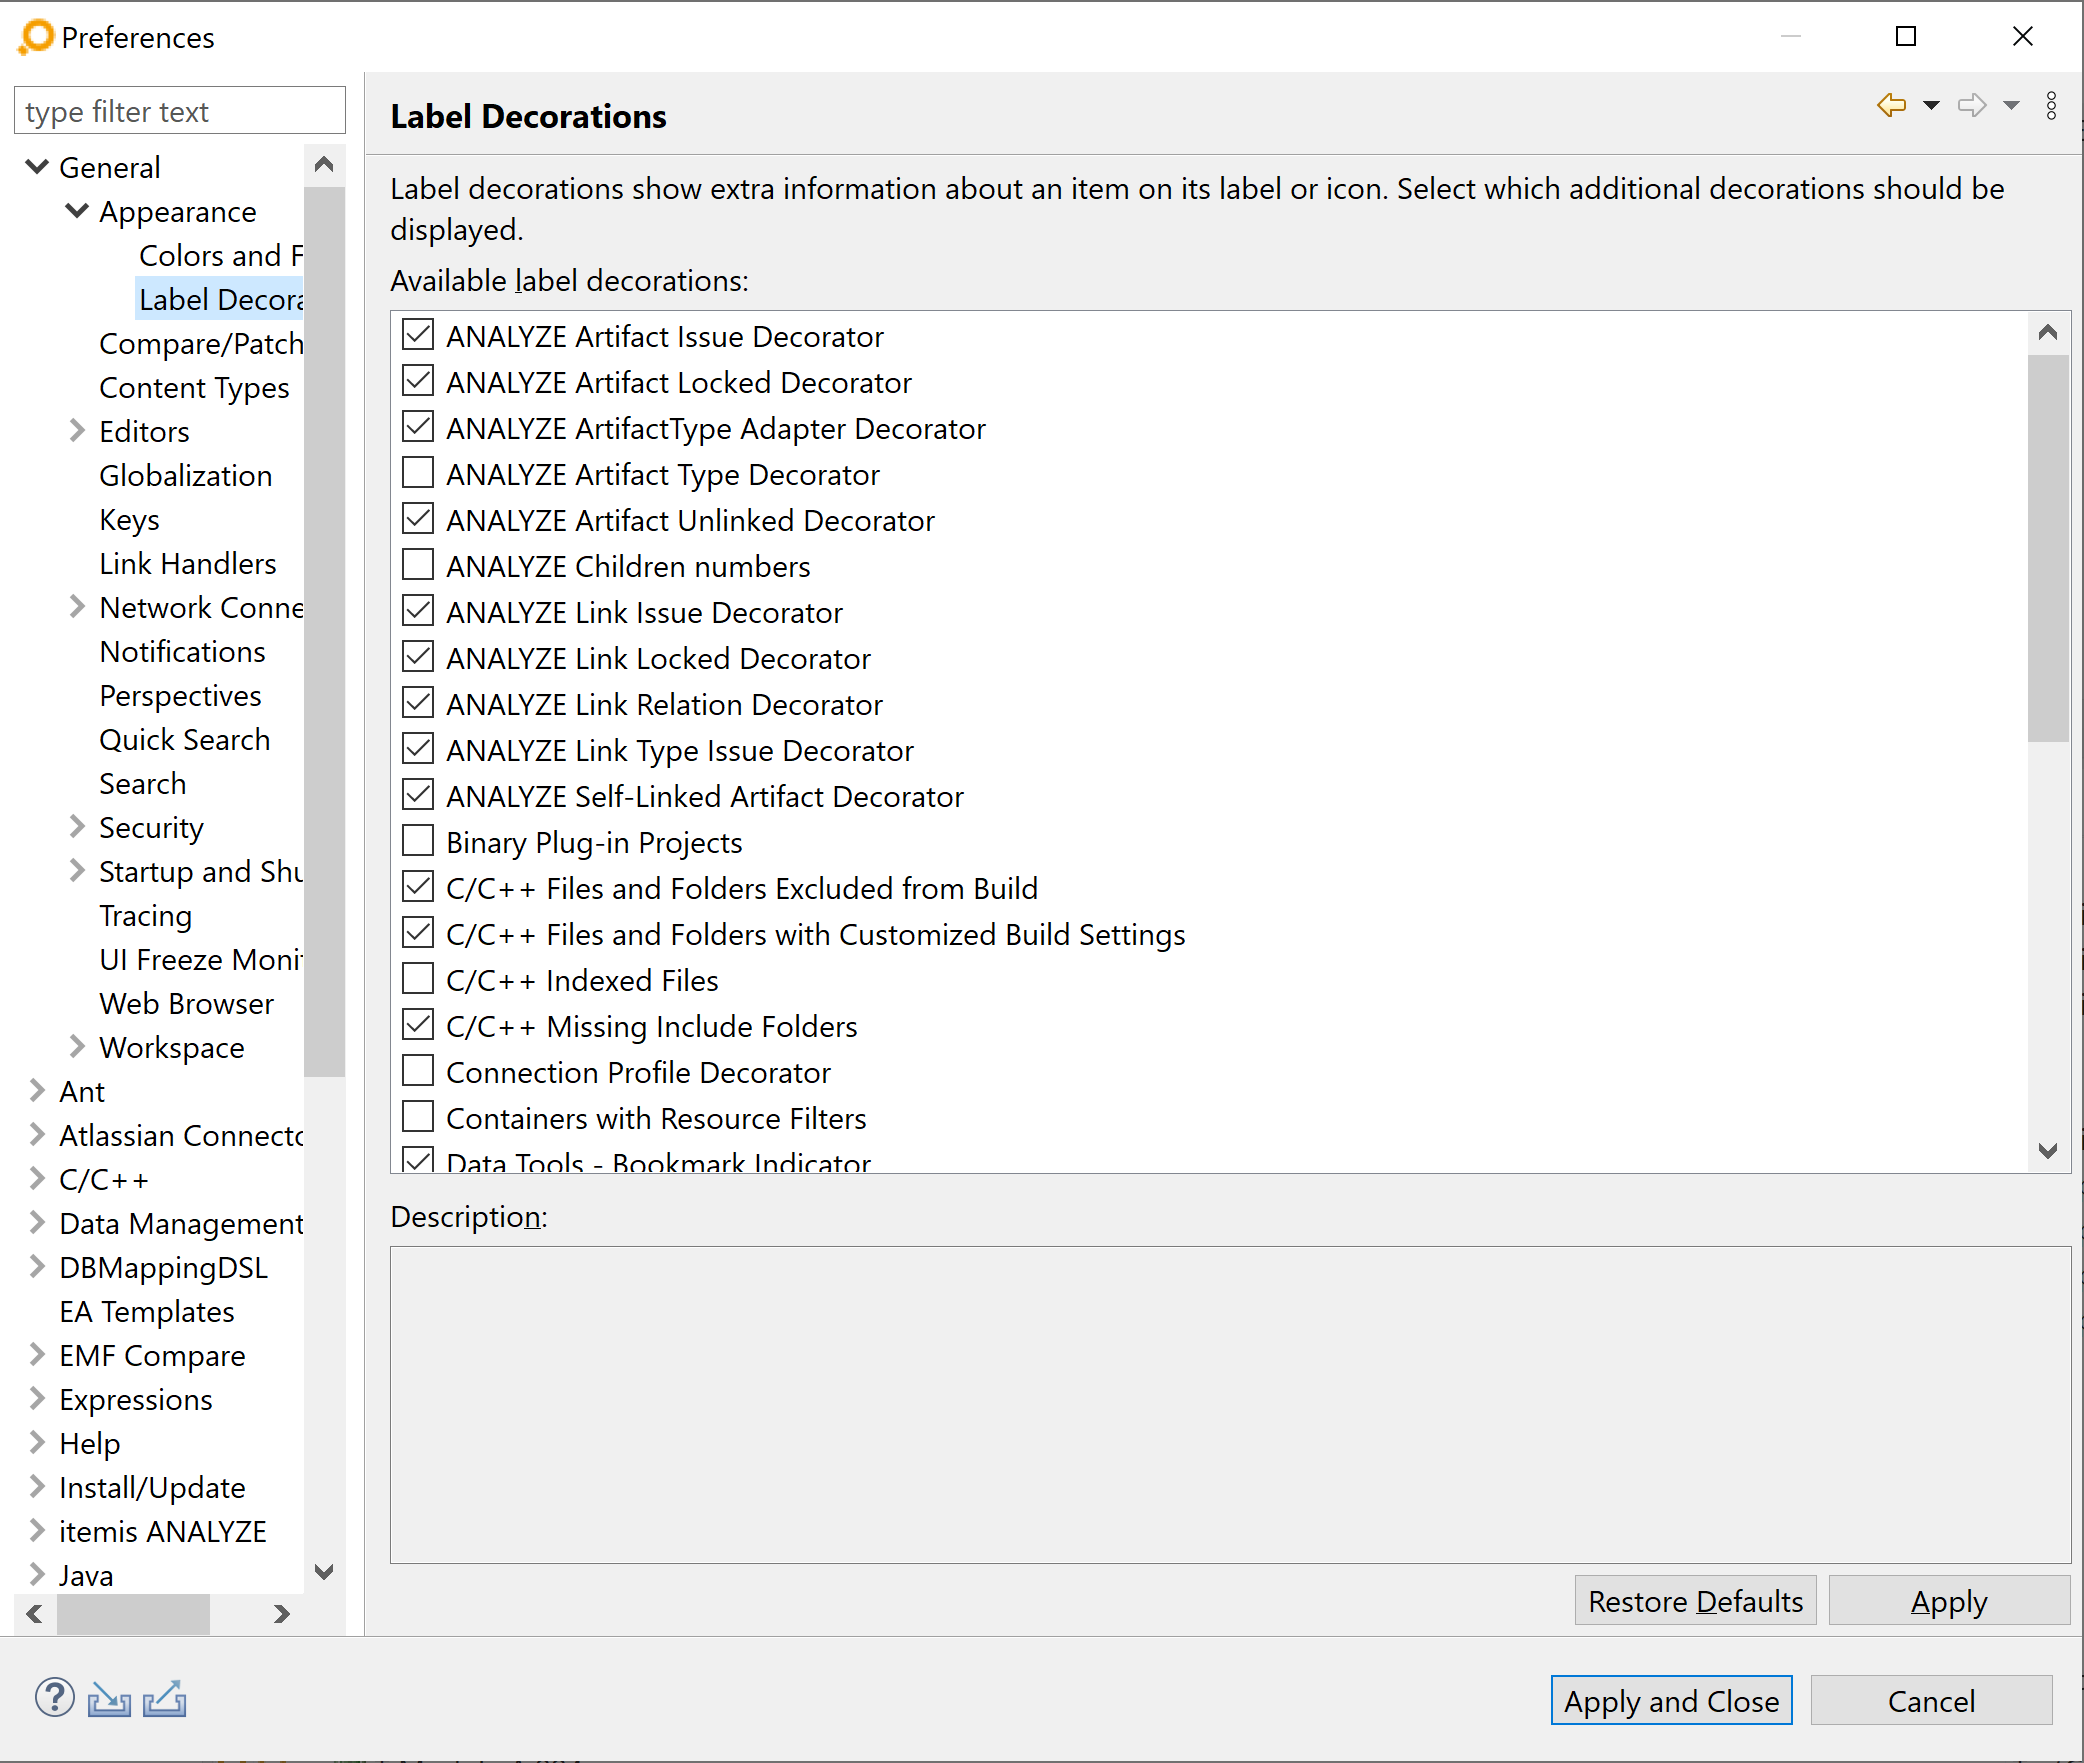Screen dimensions: 2084x1763
Task: Go back with the yellow back arrow
Action: [x=1891, y=105]
